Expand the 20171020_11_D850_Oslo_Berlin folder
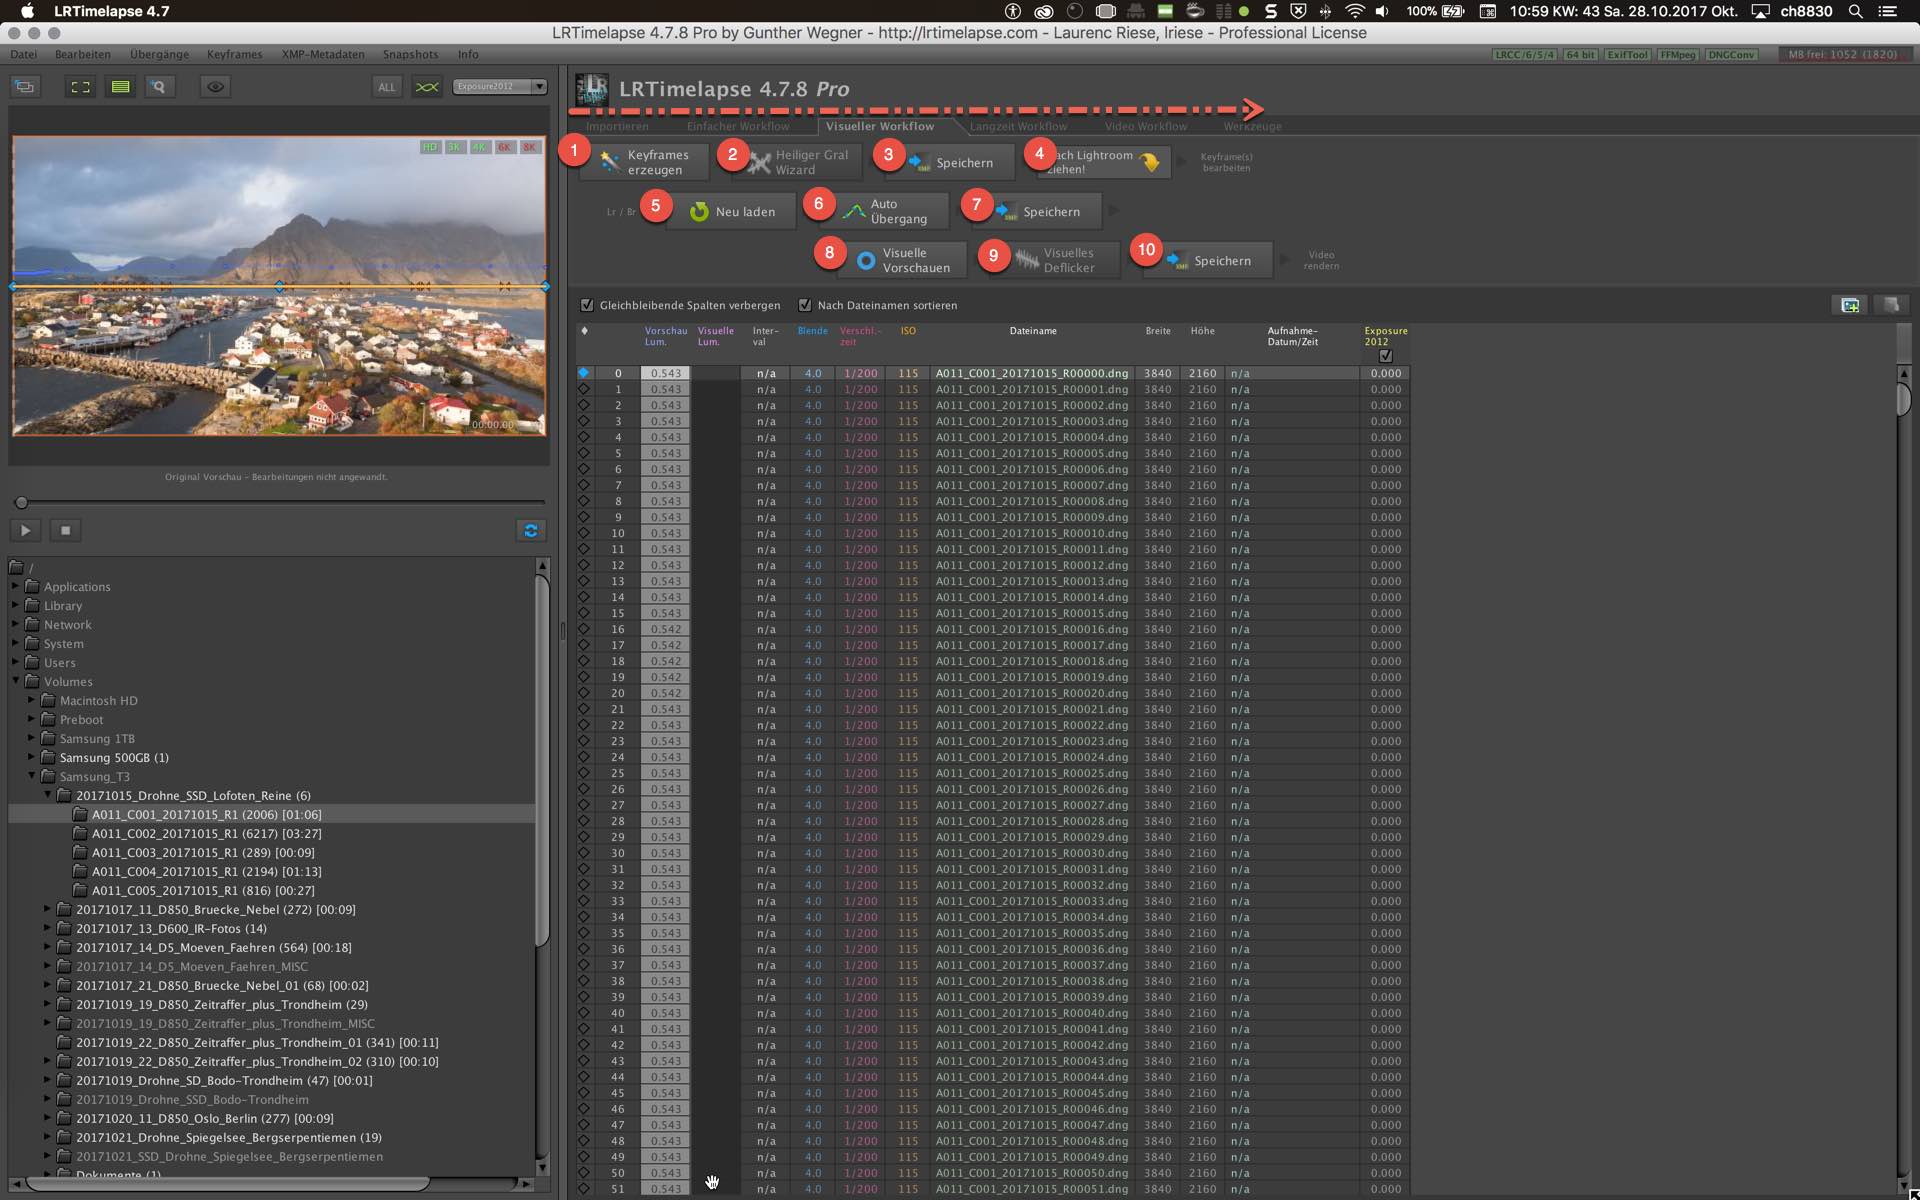 (x=48, y=1118)
